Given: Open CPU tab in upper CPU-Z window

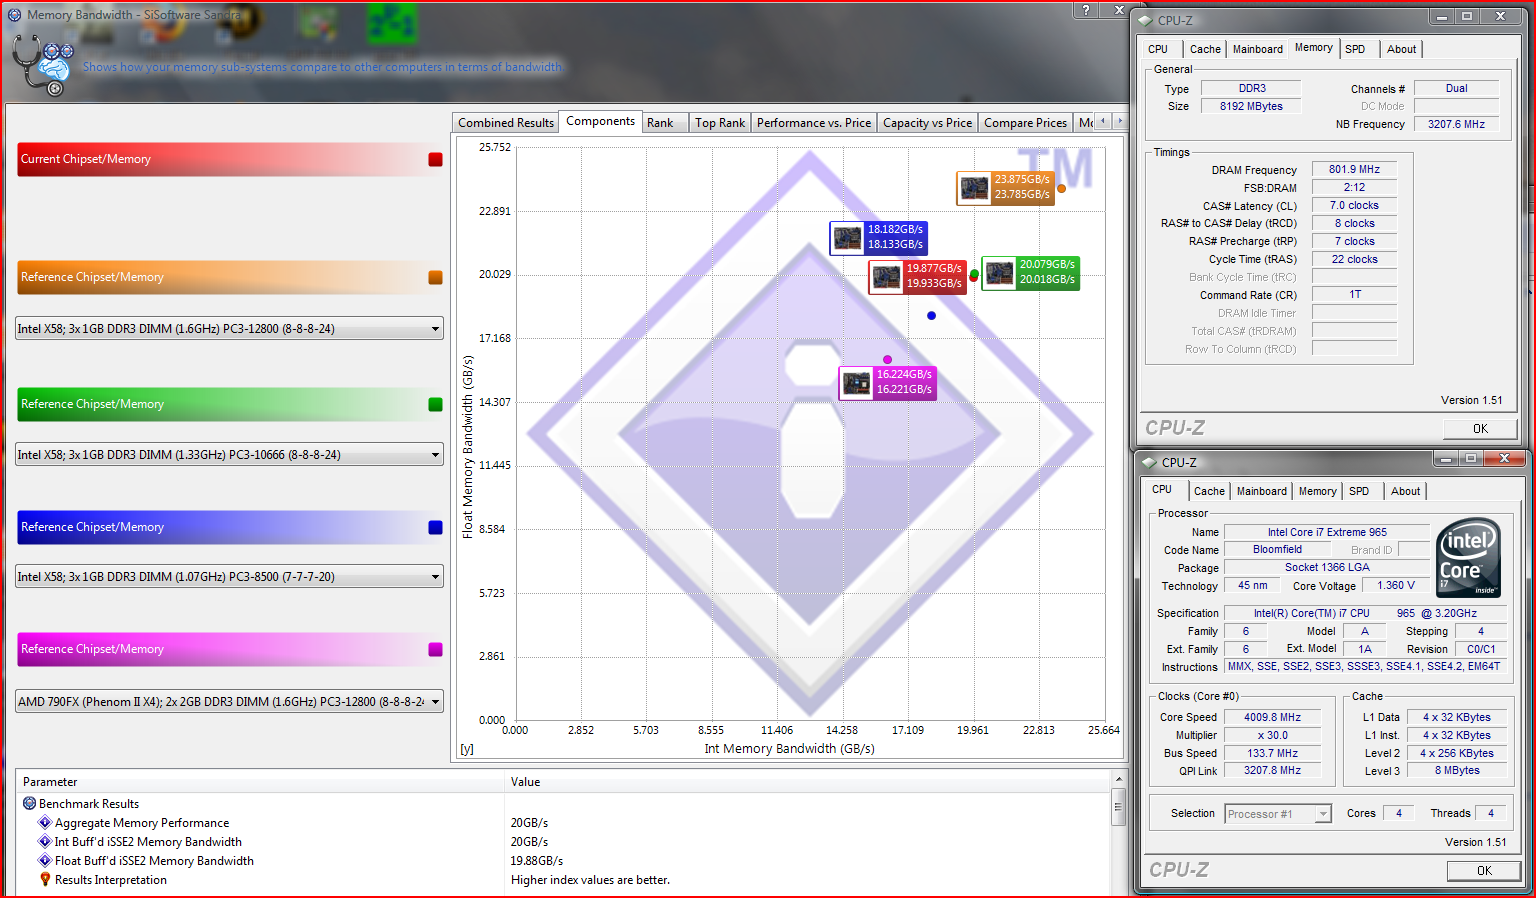Looking at the screenshot, I should [1158, 49].
